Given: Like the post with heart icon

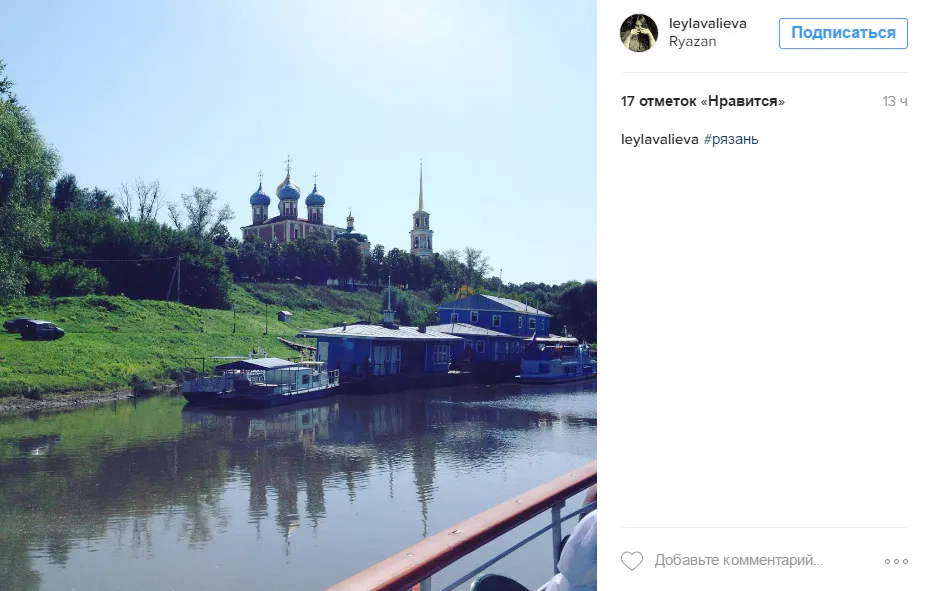Looking at the screenshot, I should [x=631, y=560].
